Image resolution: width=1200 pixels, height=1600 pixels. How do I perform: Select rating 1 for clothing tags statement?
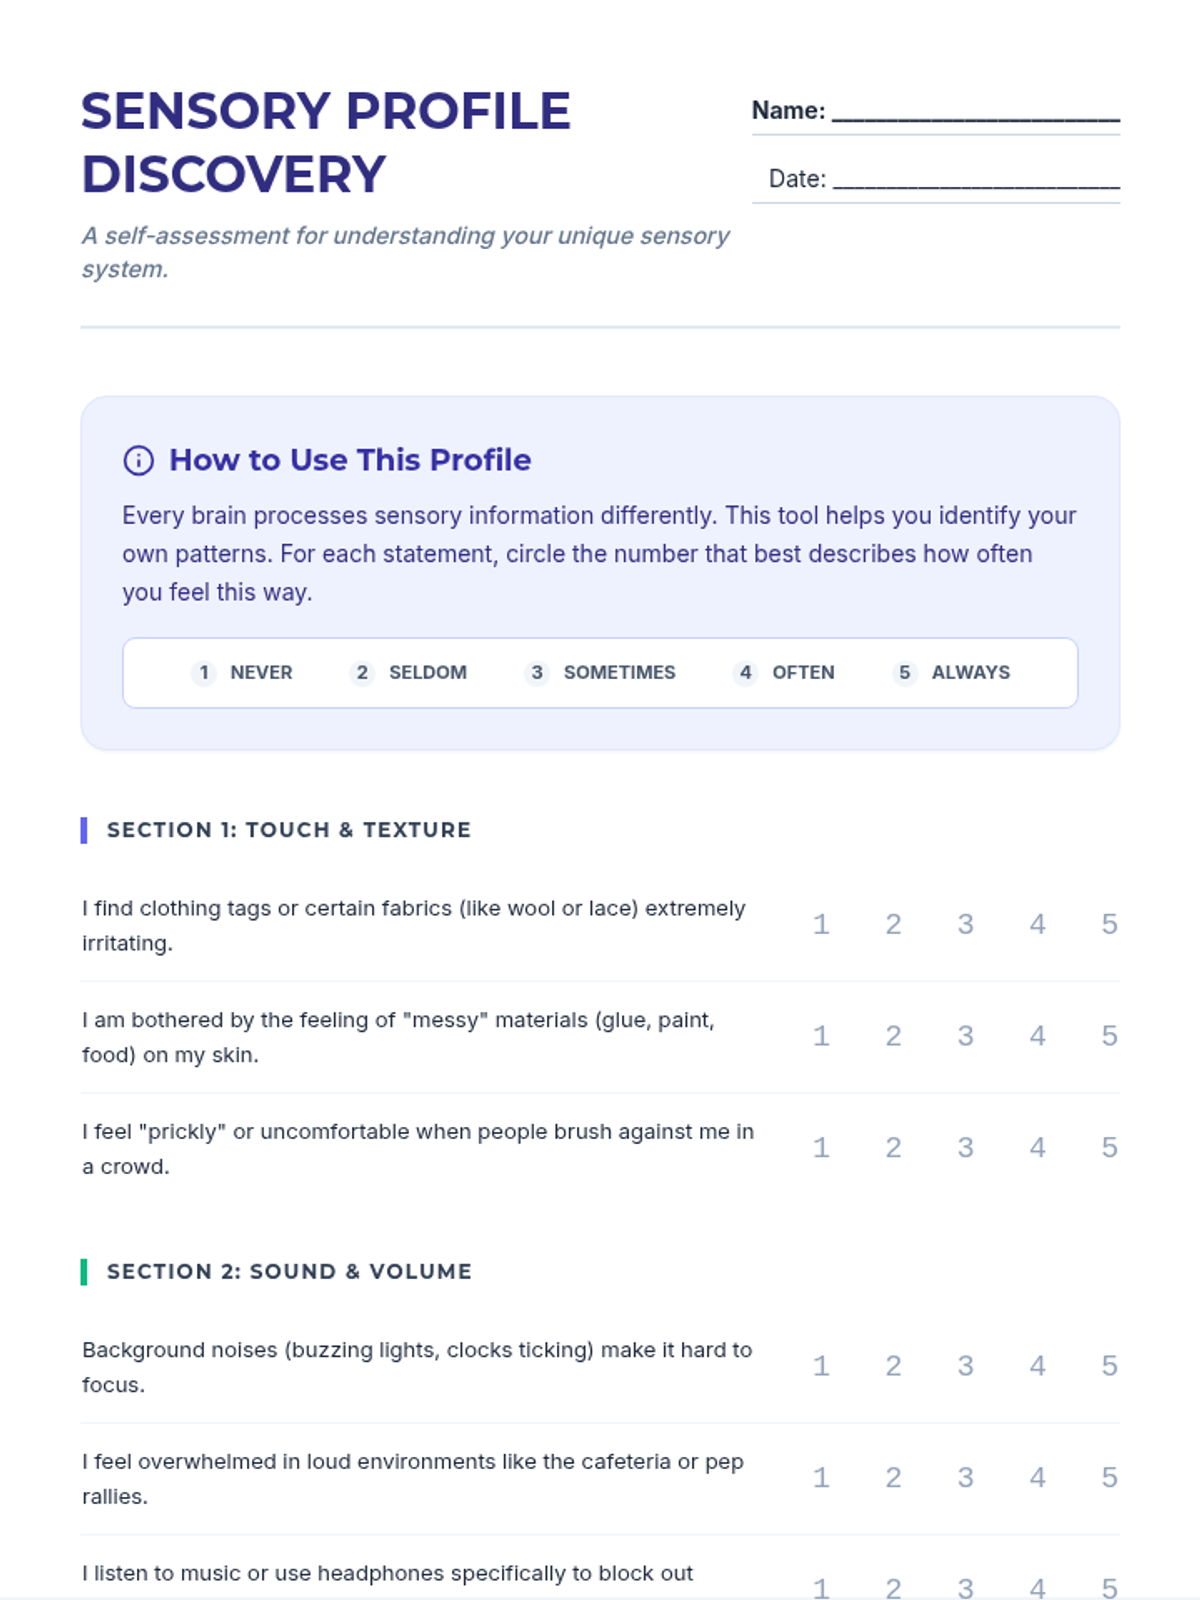tap(821, 924)
